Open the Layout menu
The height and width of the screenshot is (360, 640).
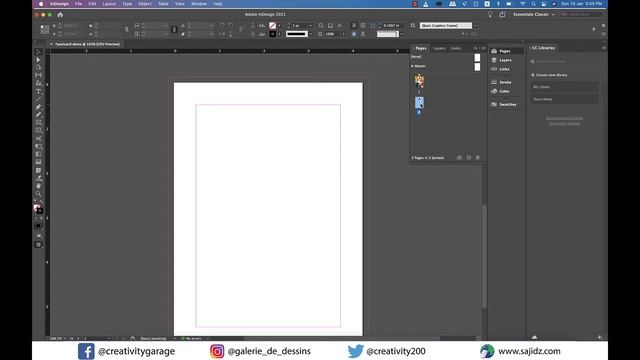point(109,4)
